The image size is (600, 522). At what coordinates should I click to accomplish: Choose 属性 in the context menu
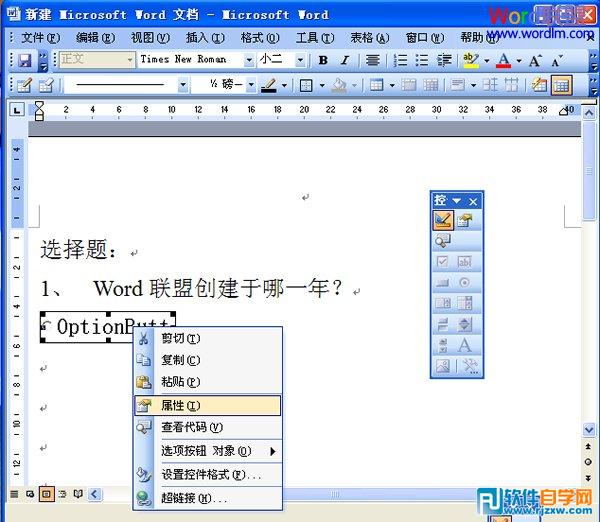(x=208, y=406)
